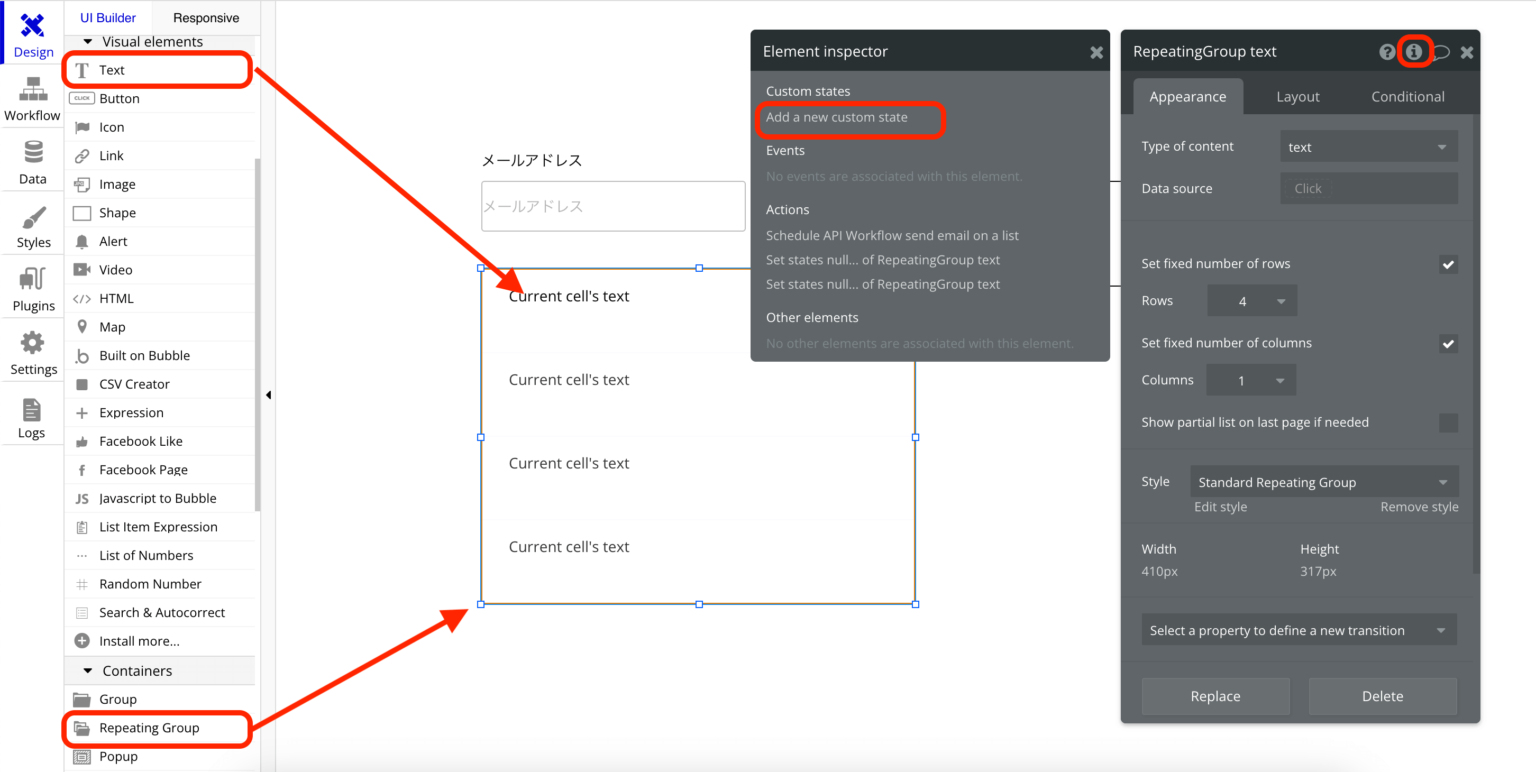This screenshot has height=772, width=1536.
Task: Switch to the Layout tab
Action: [x=1297, y=96]
